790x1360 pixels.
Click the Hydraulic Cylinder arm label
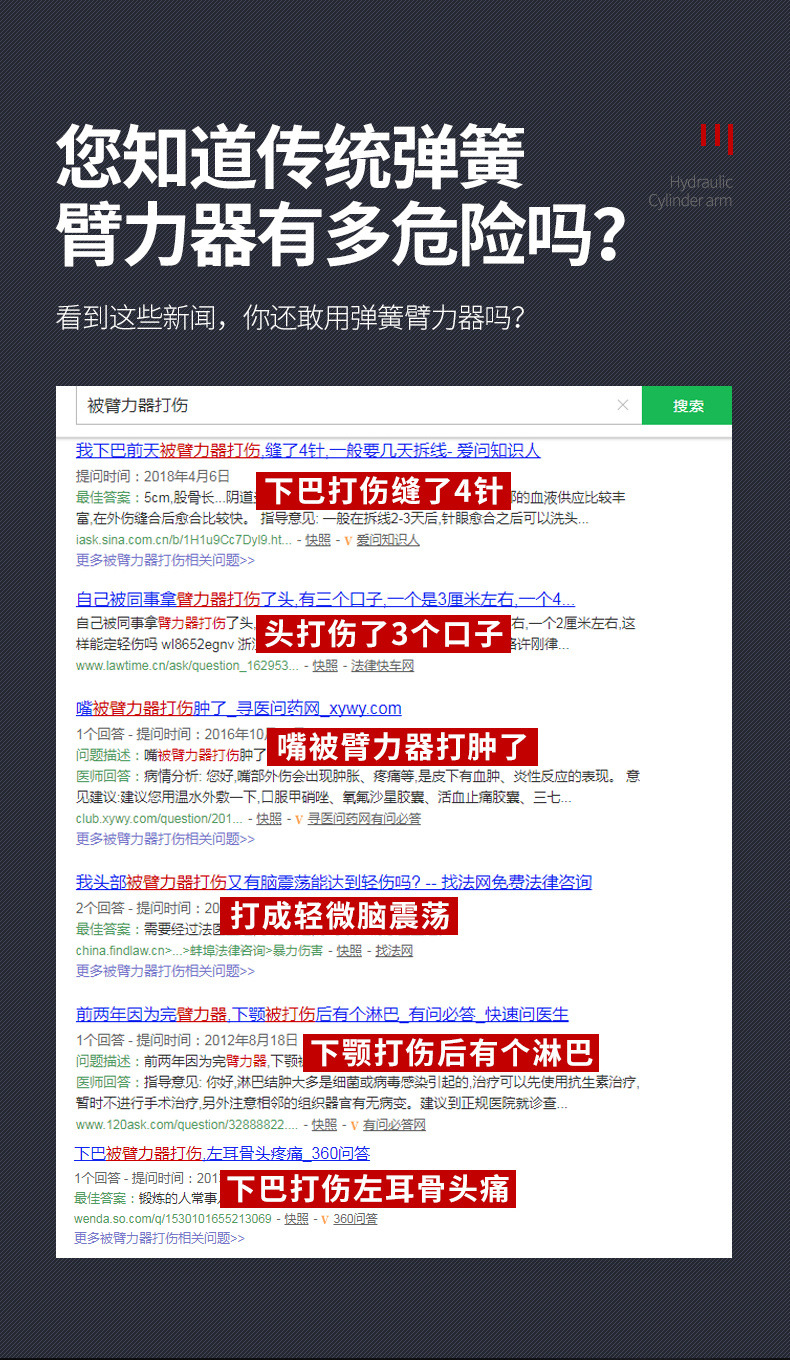coord(690,191)
